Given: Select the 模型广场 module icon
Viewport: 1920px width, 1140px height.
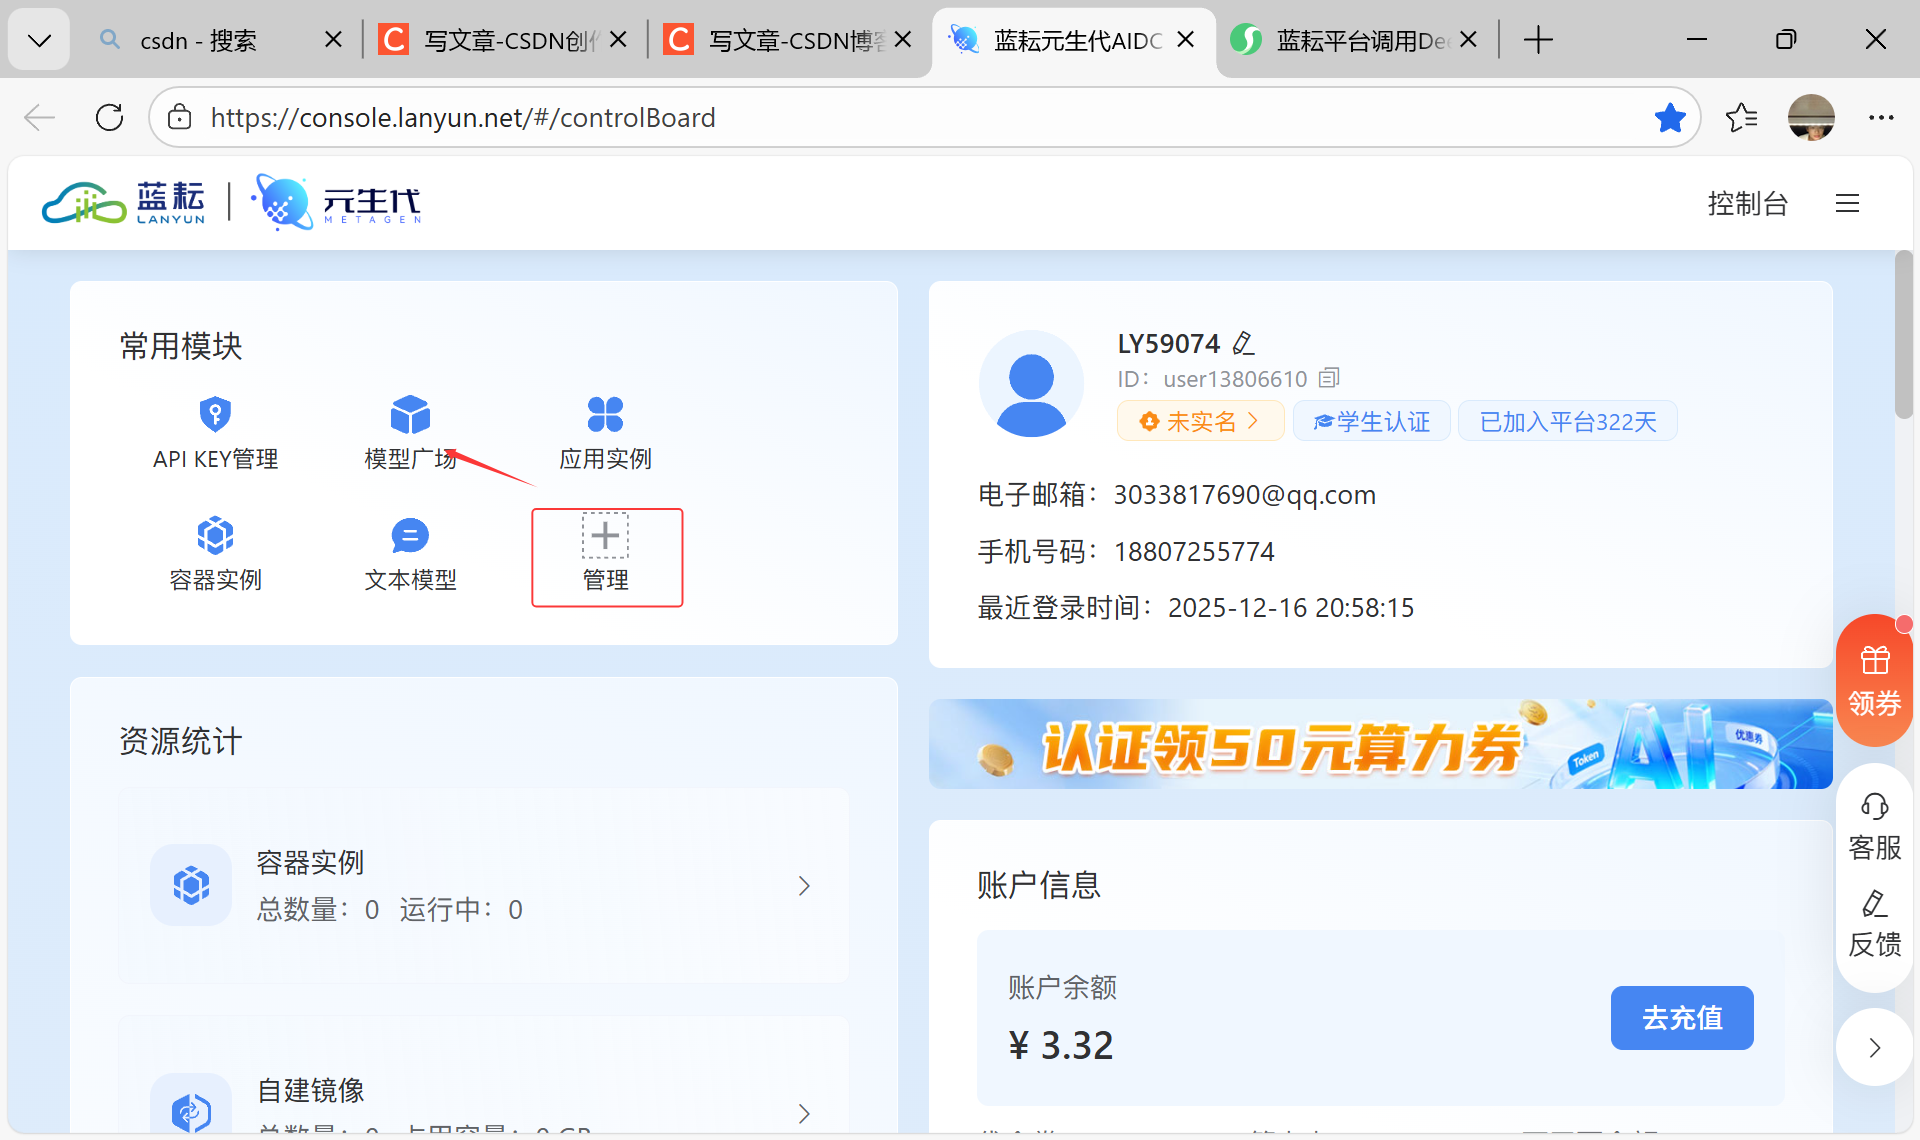Looking at the screenshot, I should pos(409,414).
